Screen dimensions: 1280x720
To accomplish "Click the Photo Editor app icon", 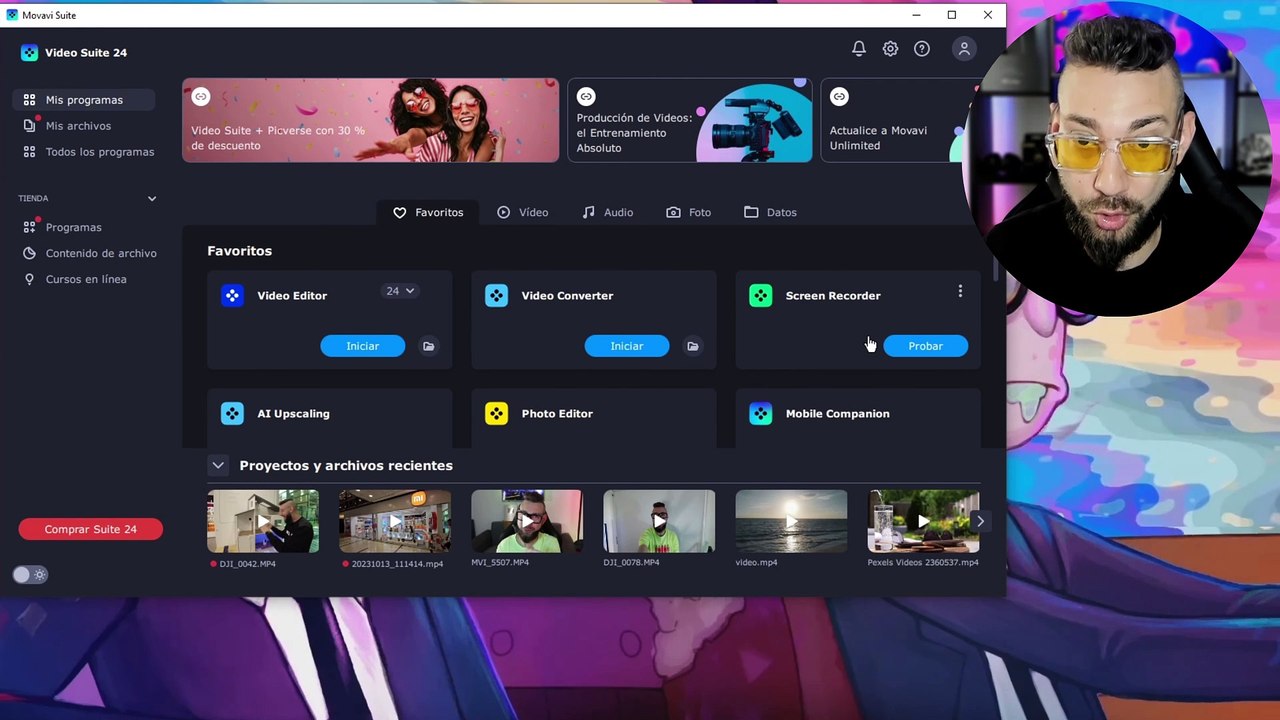I will tap(496, 414).
